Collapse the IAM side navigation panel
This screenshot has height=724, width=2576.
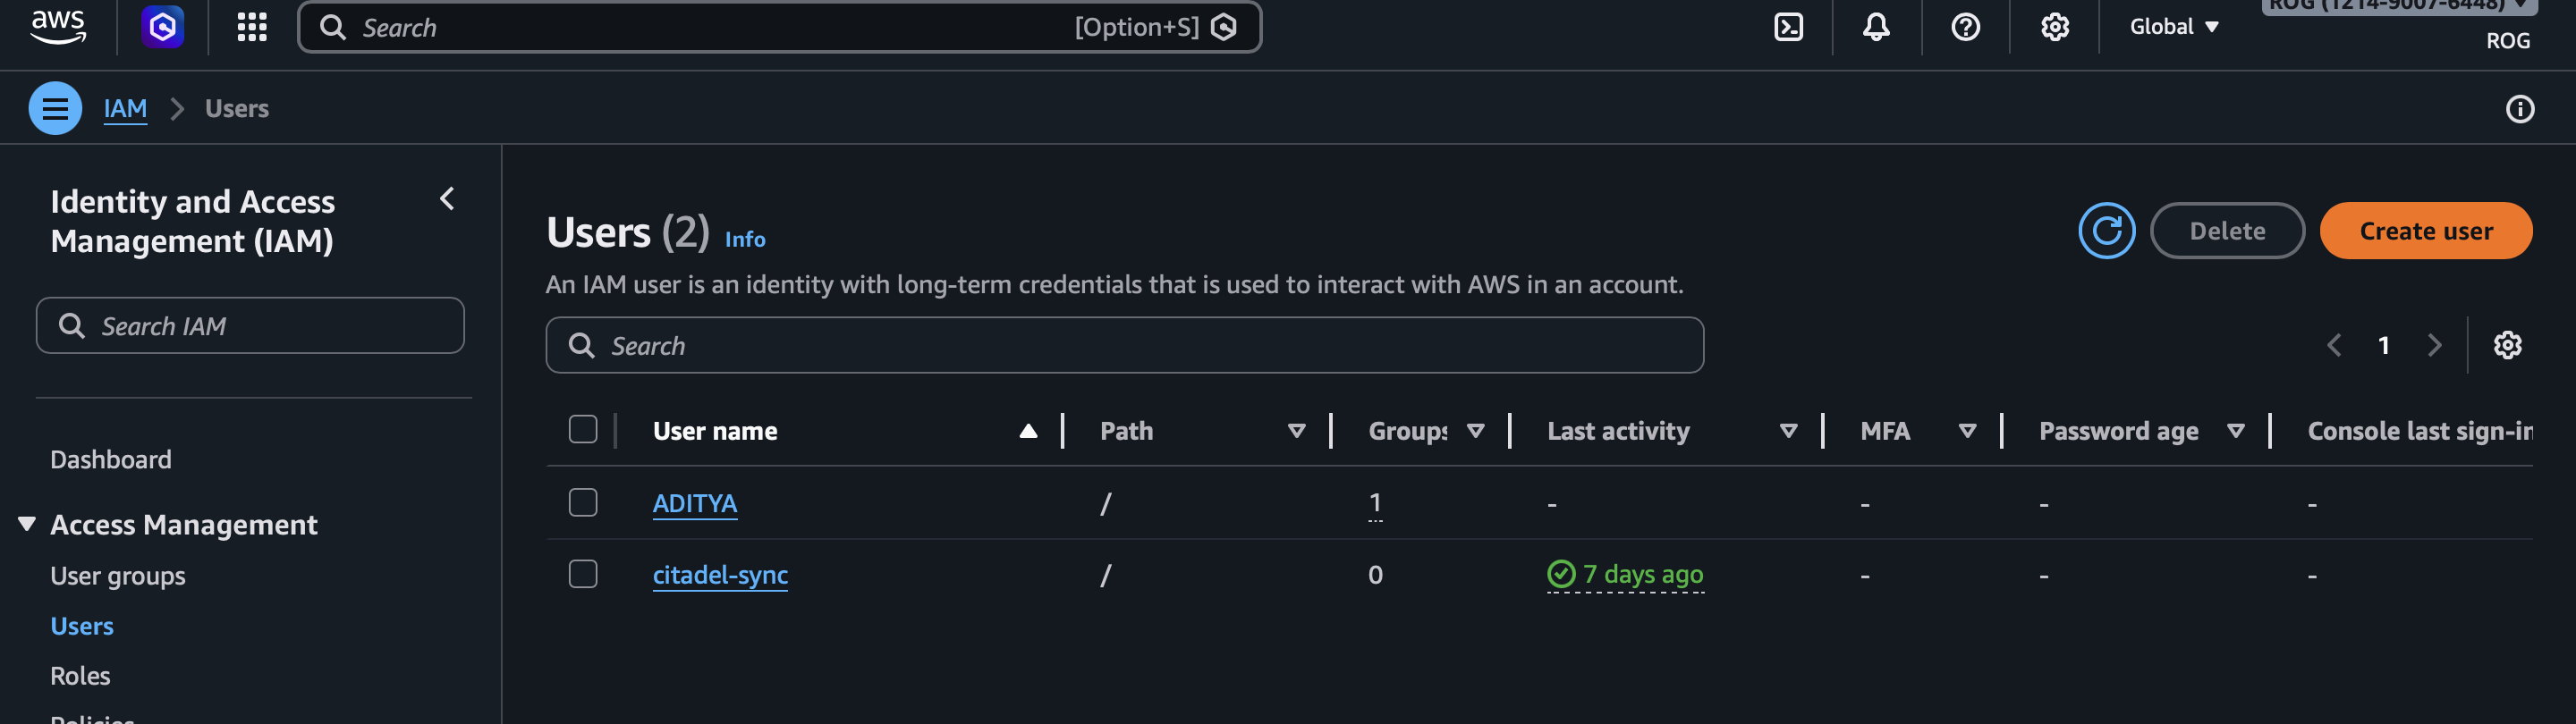pyautogui.click(x=447, y=199)
